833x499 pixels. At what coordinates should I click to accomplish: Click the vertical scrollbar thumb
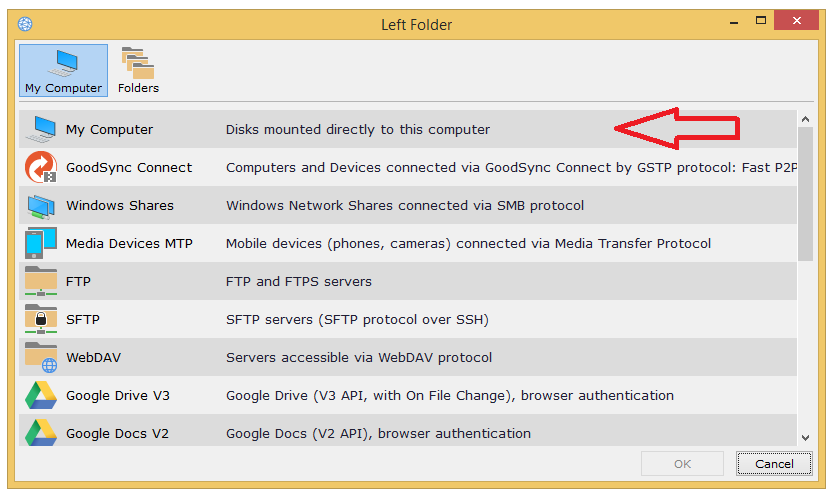(x=805, y=190)
